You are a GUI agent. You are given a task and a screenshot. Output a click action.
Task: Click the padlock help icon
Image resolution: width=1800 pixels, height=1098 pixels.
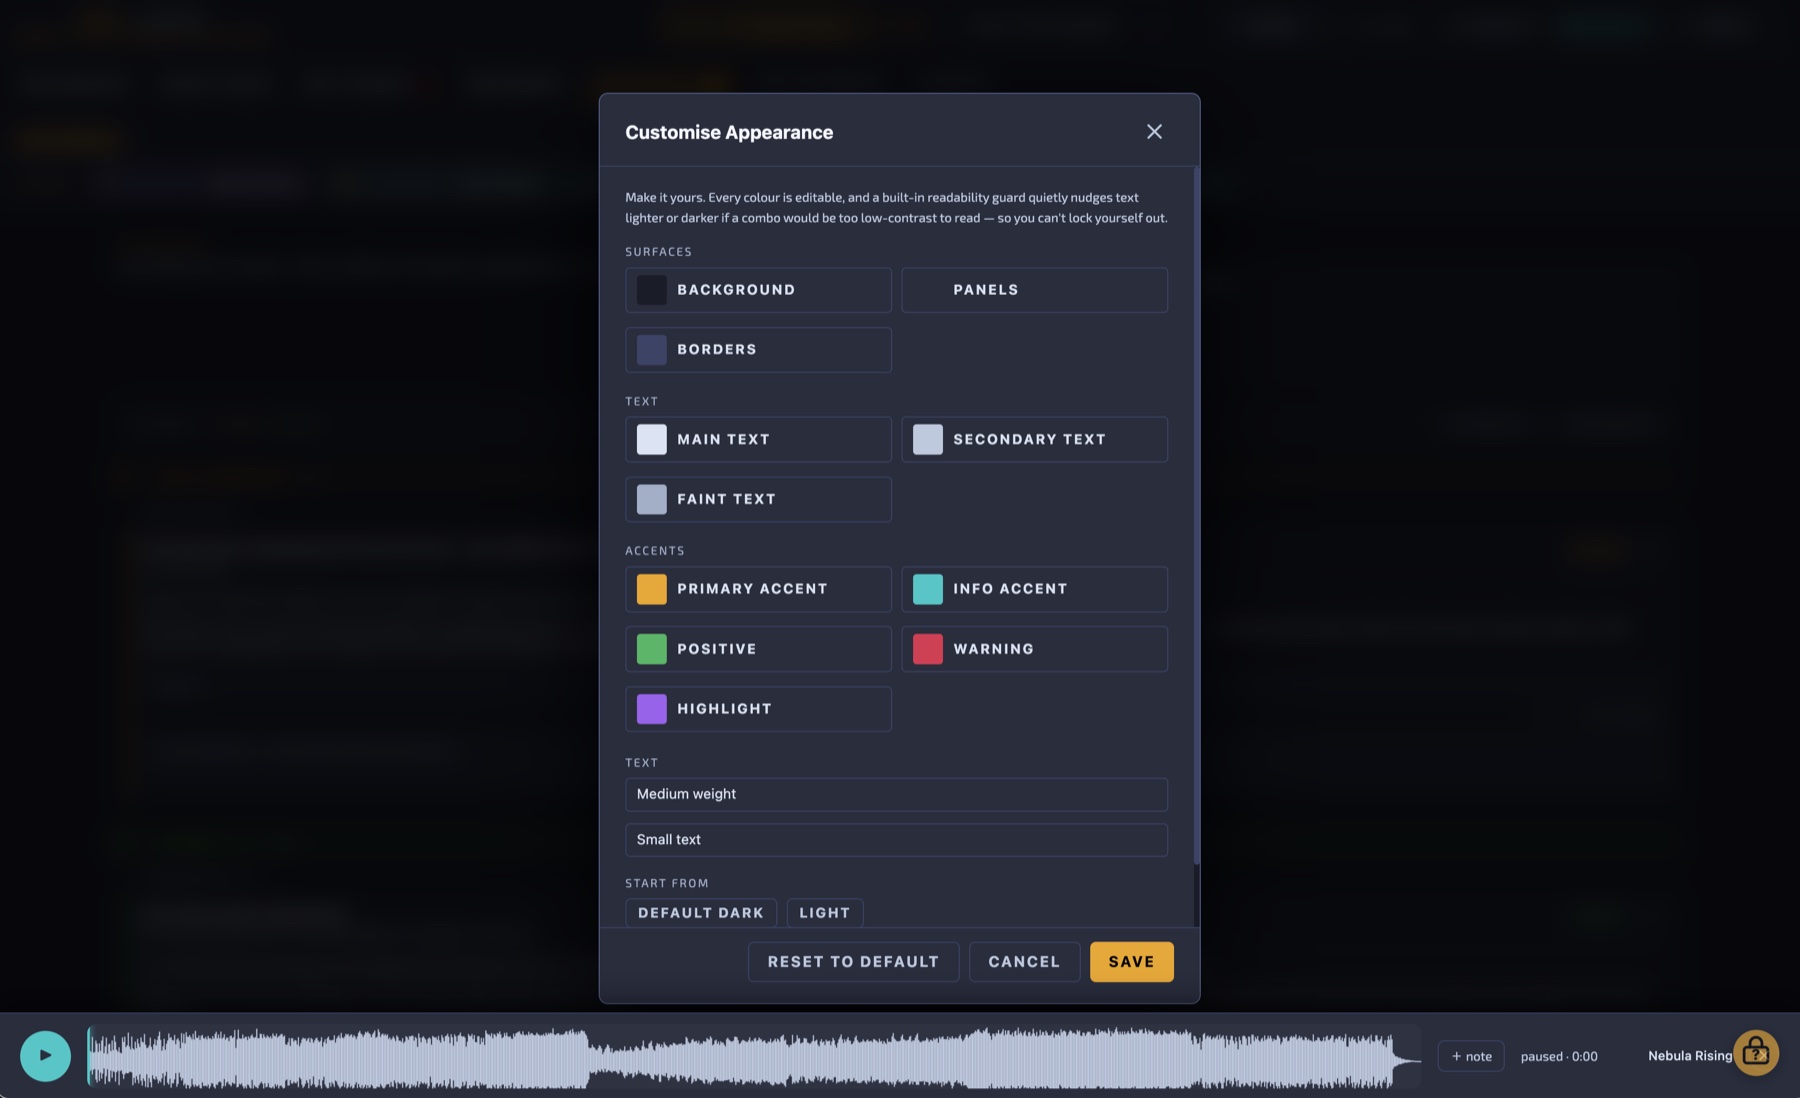tap(1756, 1053)
